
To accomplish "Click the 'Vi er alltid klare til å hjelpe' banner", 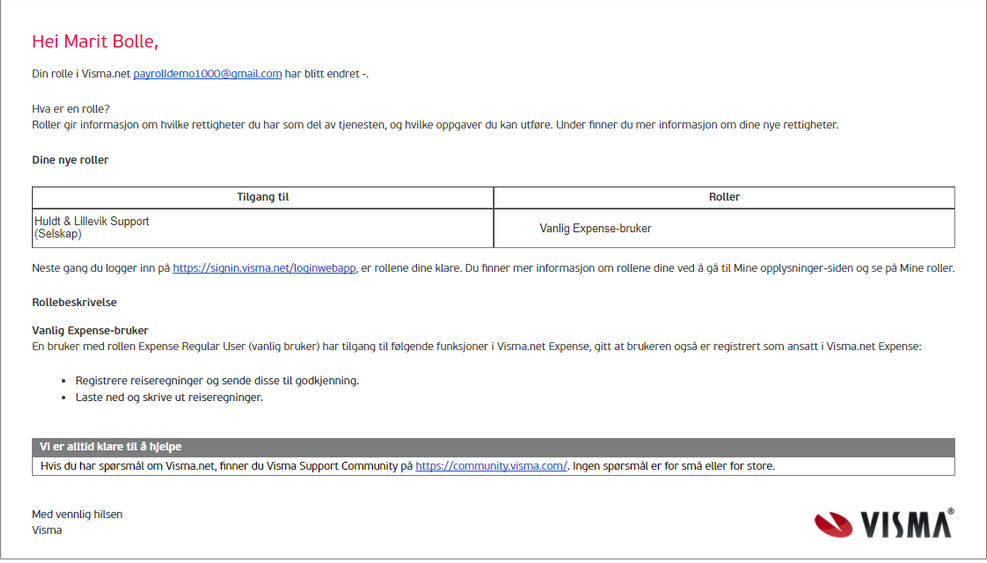I will click(x=494, y=447).
